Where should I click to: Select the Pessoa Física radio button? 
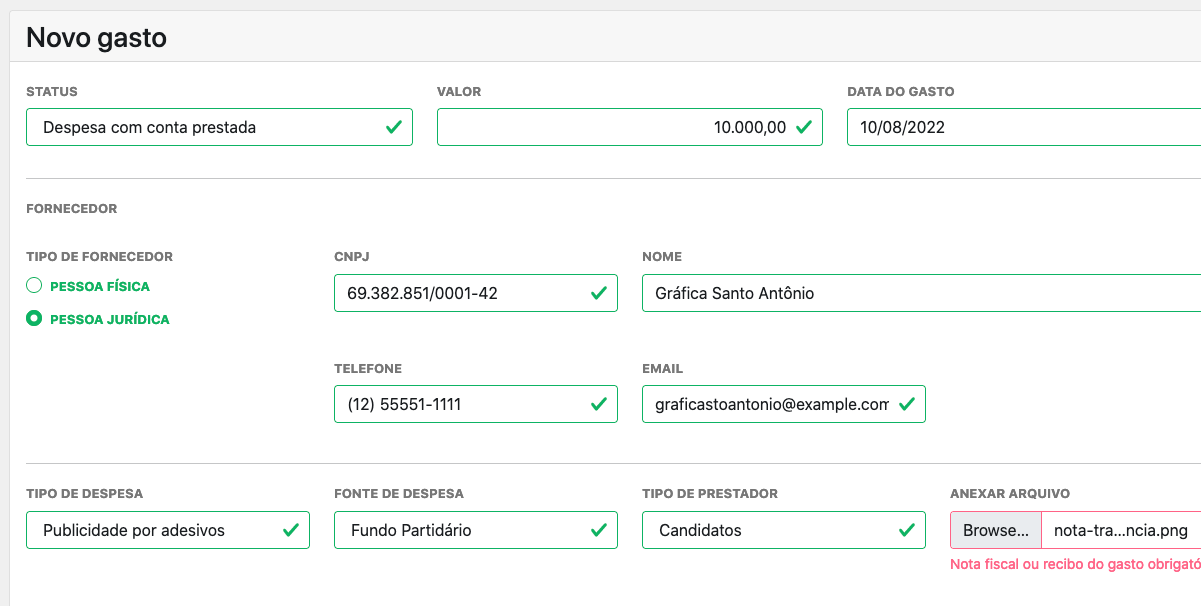pyautogui.click(x=33, y=285)
